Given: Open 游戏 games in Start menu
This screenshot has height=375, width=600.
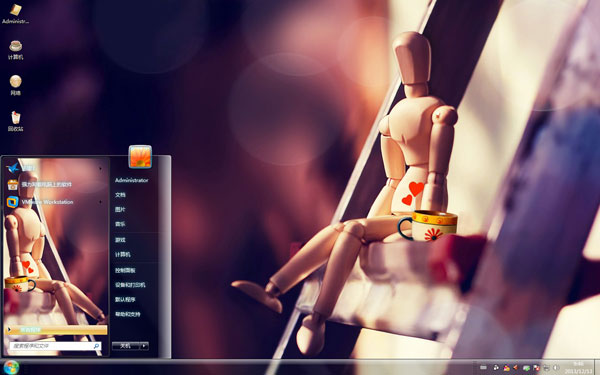Looking at the screenshot, I should (x=120, y=240).
